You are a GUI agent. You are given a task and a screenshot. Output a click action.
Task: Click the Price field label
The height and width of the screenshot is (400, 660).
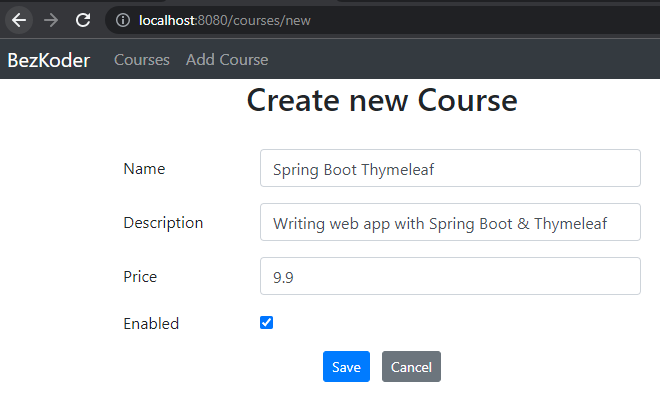pyautogui.click(x=140, y=277)
